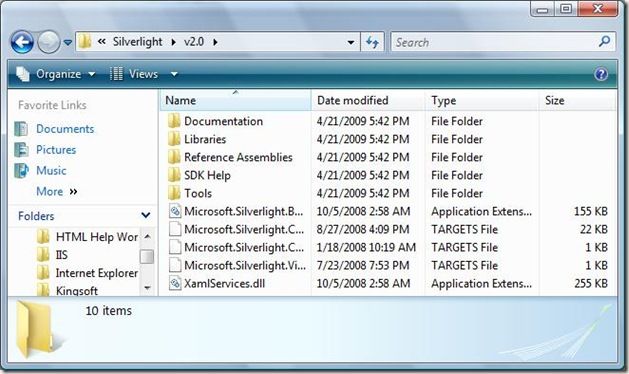Image resolution: width=629 pixels, height=374 pixels.
Task: Expand arrow after Silverlight breadcrumb
Action: coord(173,42)
